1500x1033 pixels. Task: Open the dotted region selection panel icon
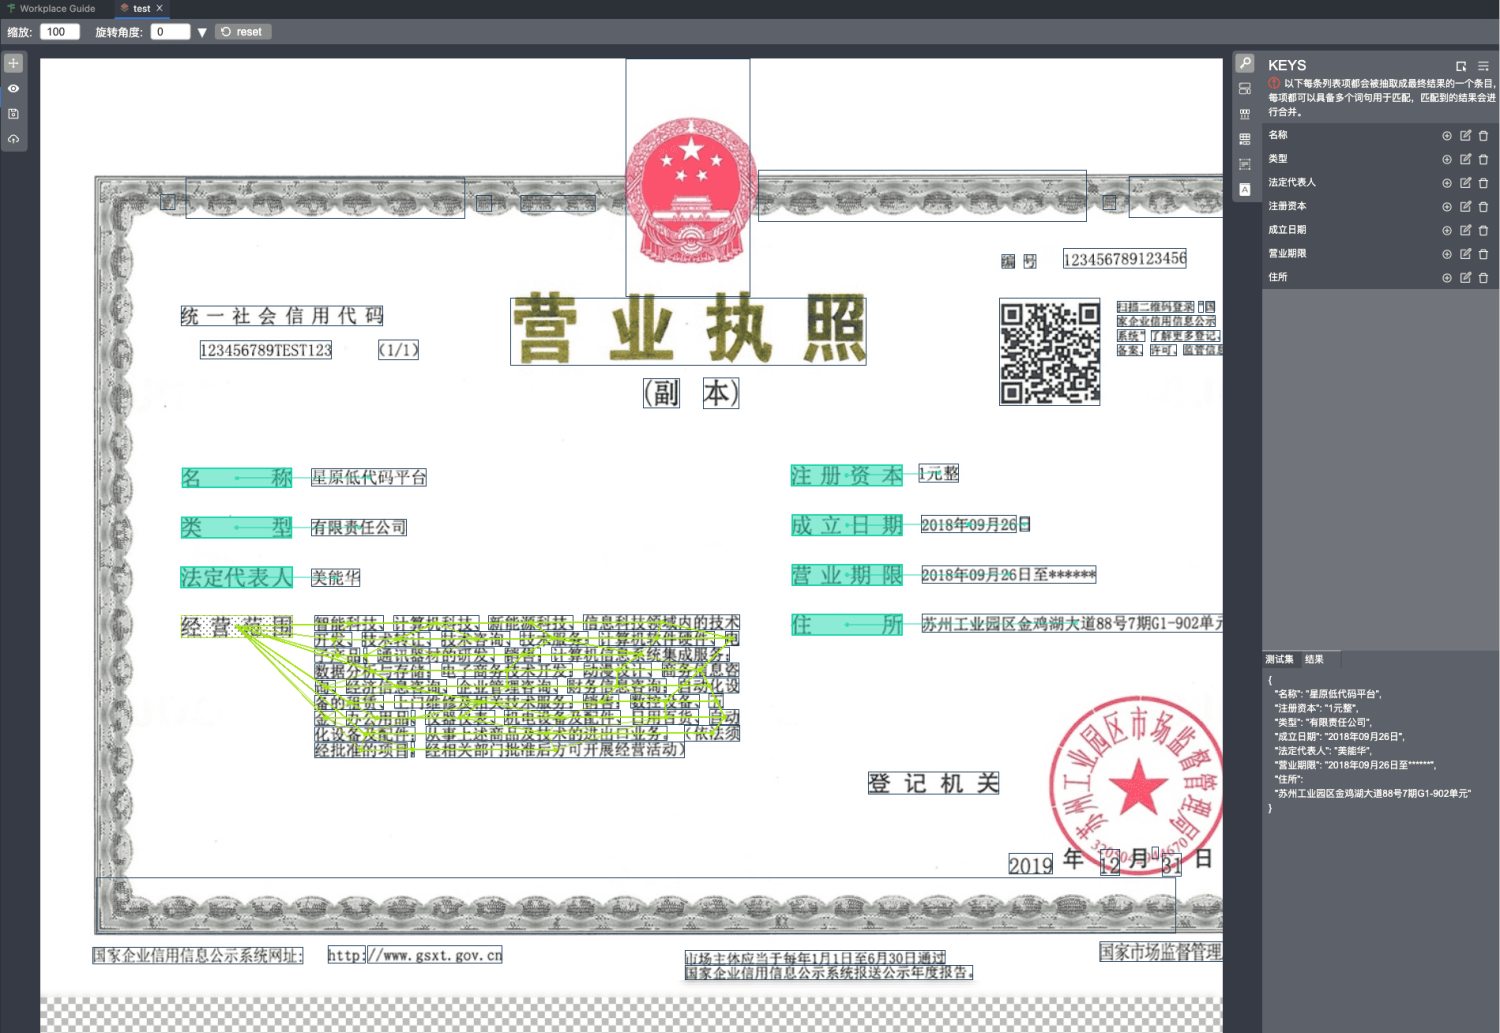(1245, 164)
